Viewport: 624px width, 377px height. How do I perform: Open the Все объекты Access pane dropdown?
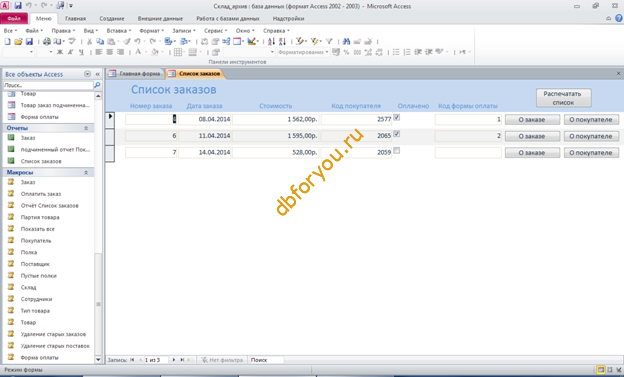[x=87, y=74]
